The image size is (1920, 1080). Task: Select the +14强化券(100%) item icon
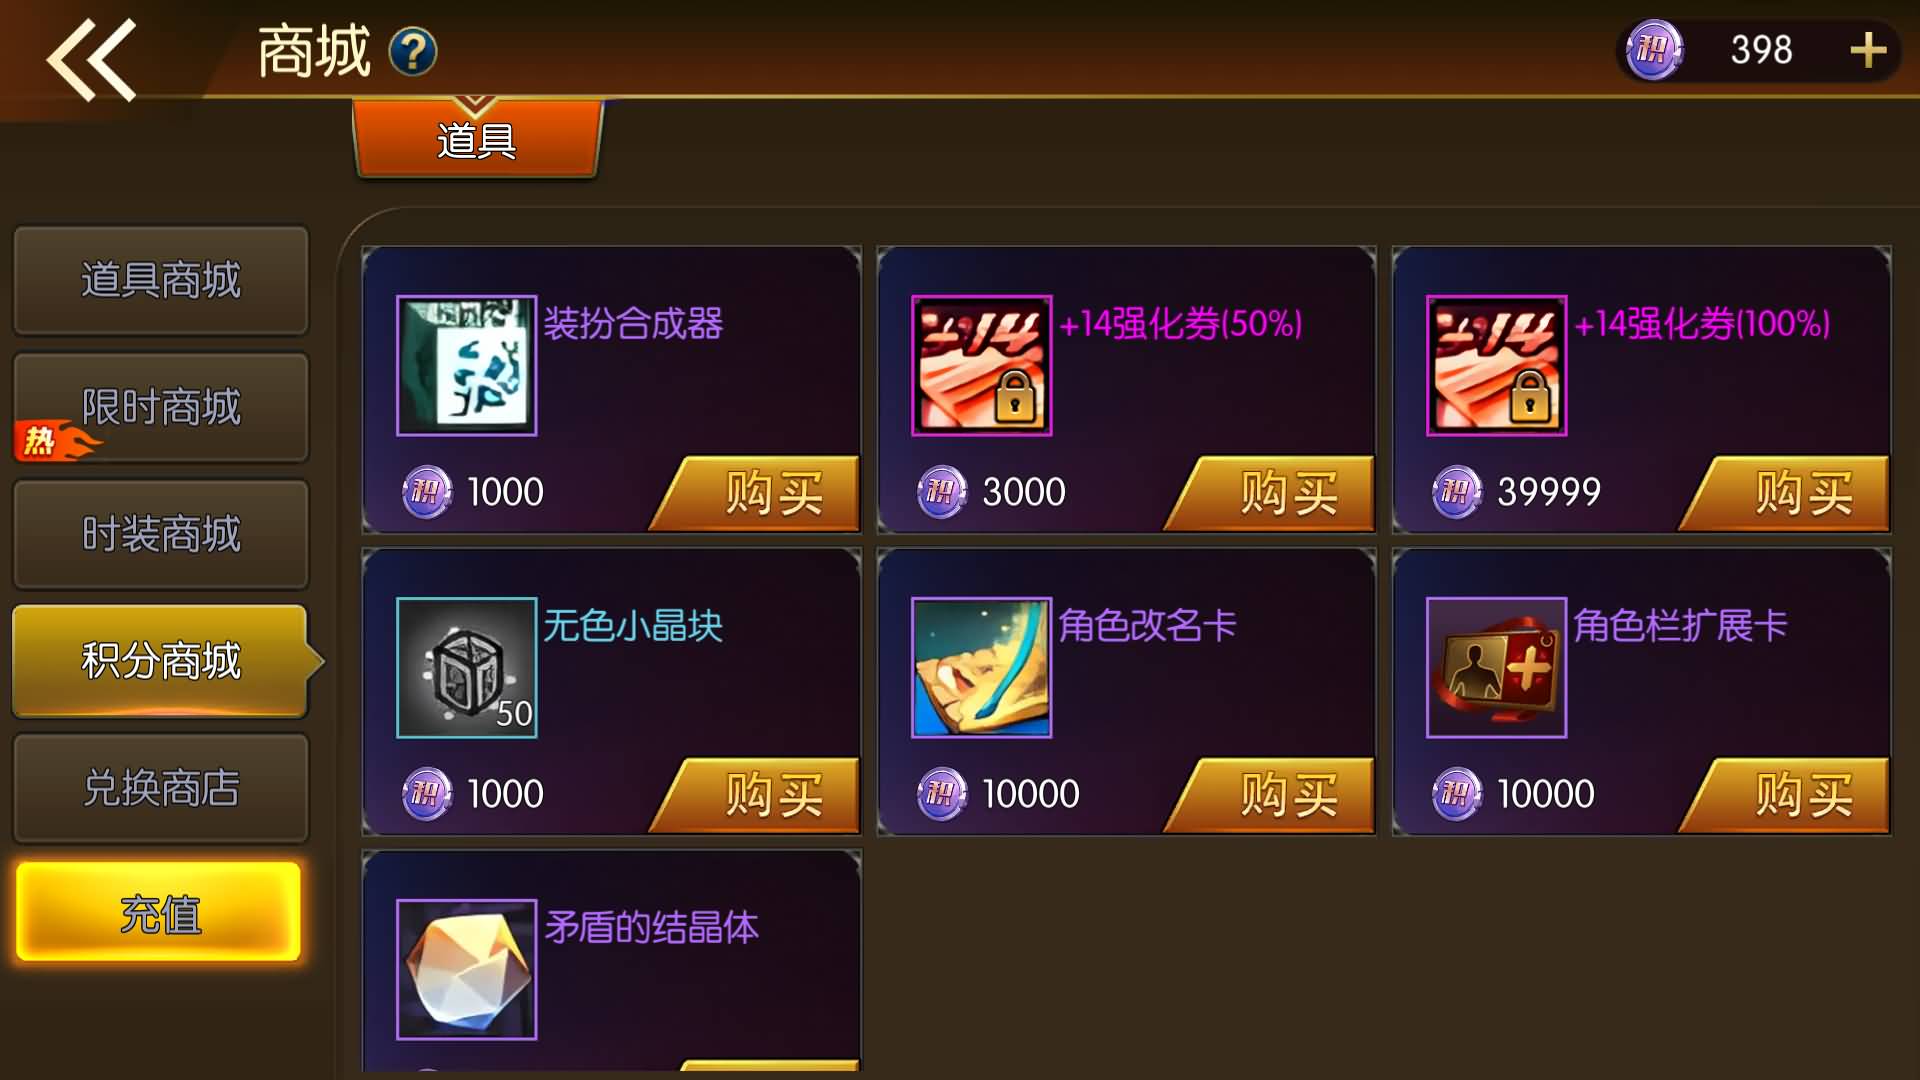tap(1497, 365)
